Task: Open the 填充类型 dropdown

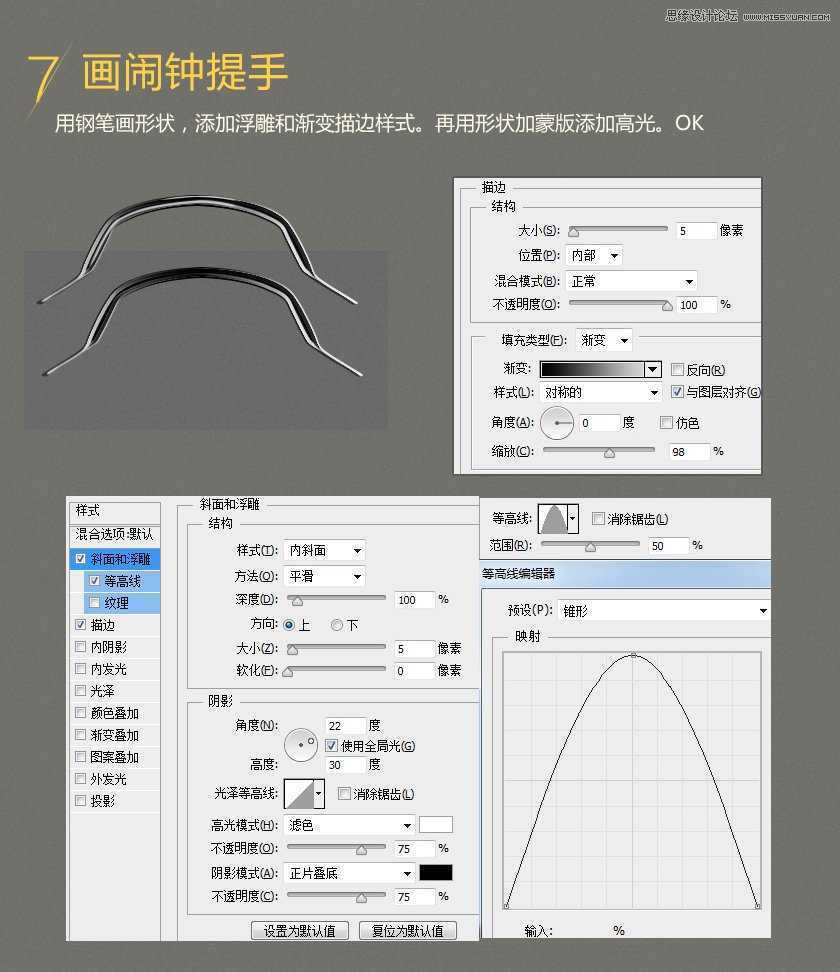Action: (604, 340)
